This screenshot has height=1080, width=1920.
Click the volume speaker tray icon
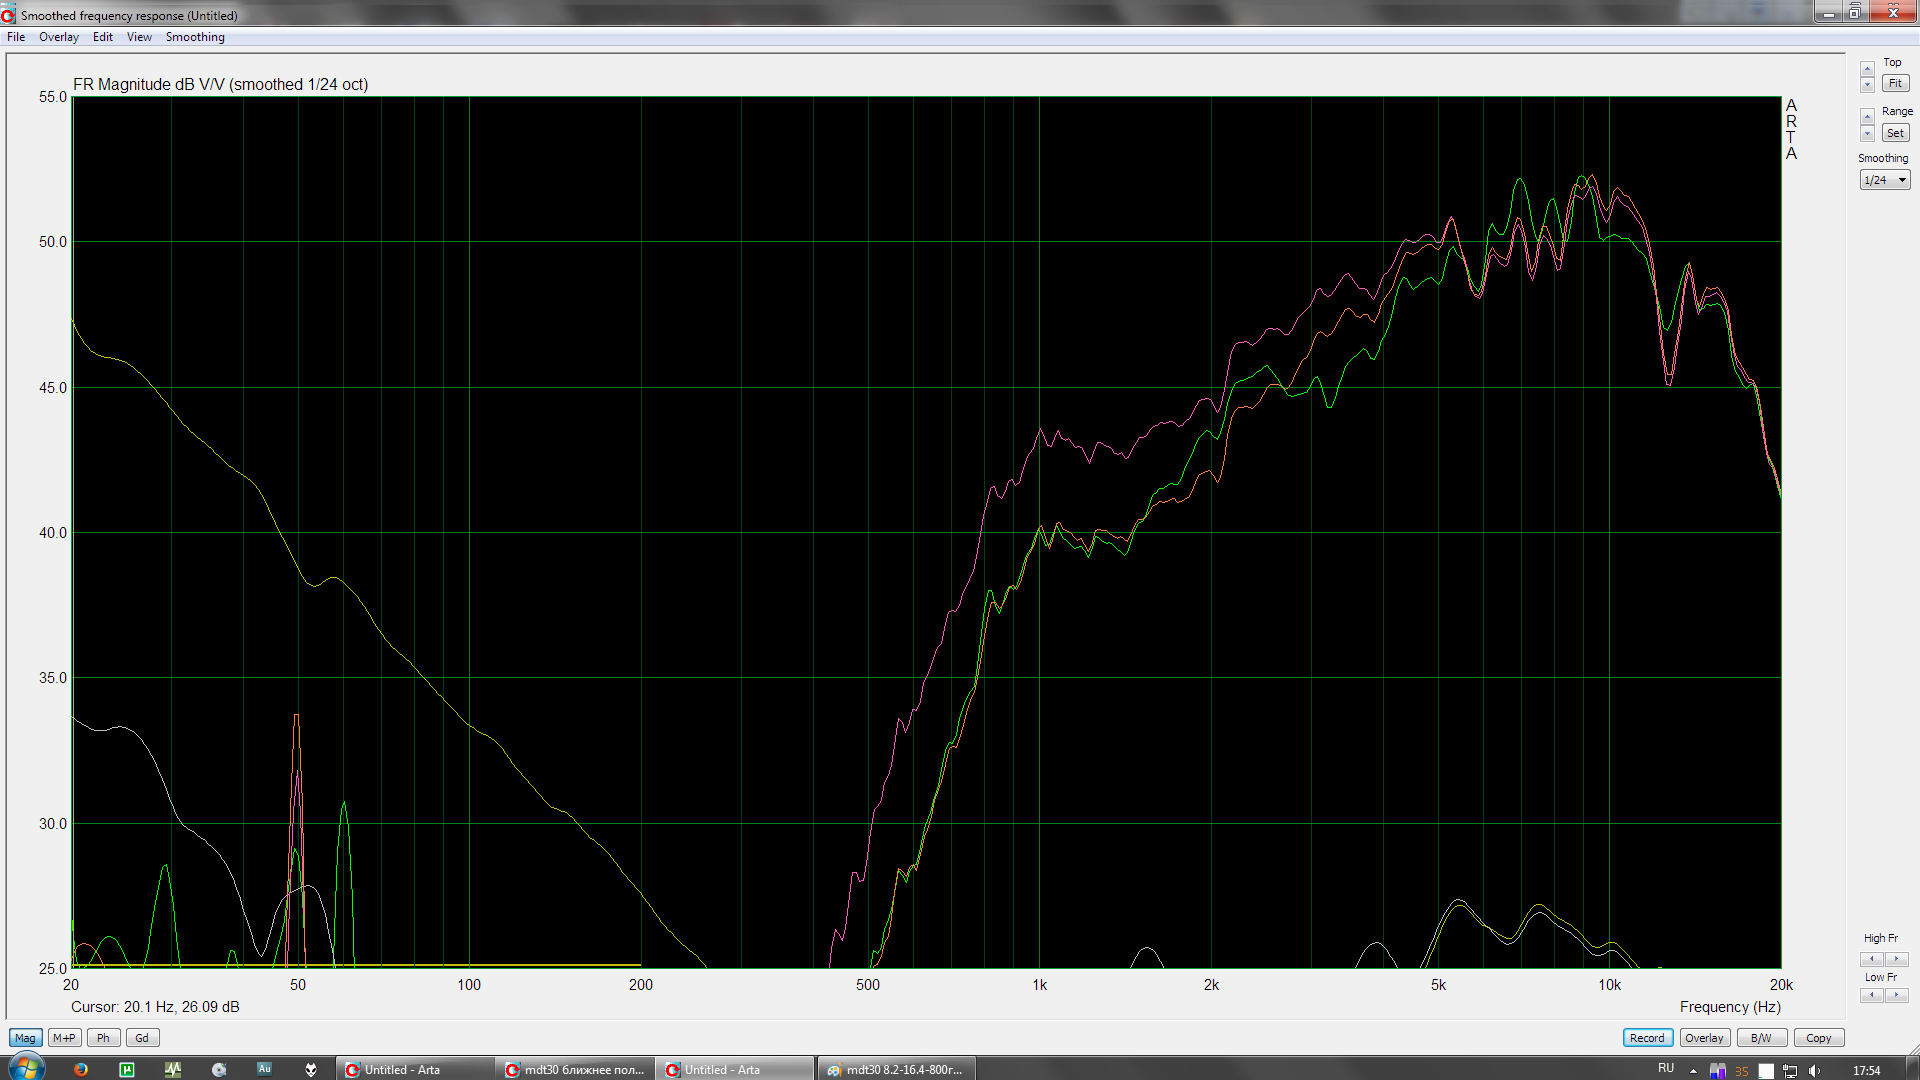(x=1814, y=1070)
